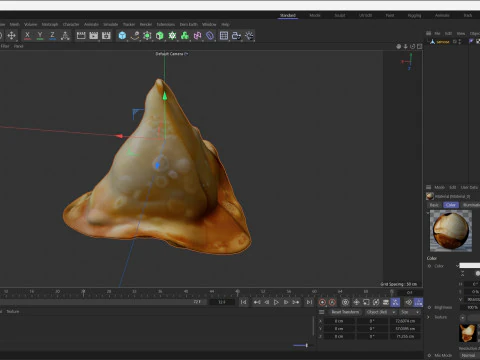
Task: Toggle the X axis lock
Action: click(x=27, y=36)
